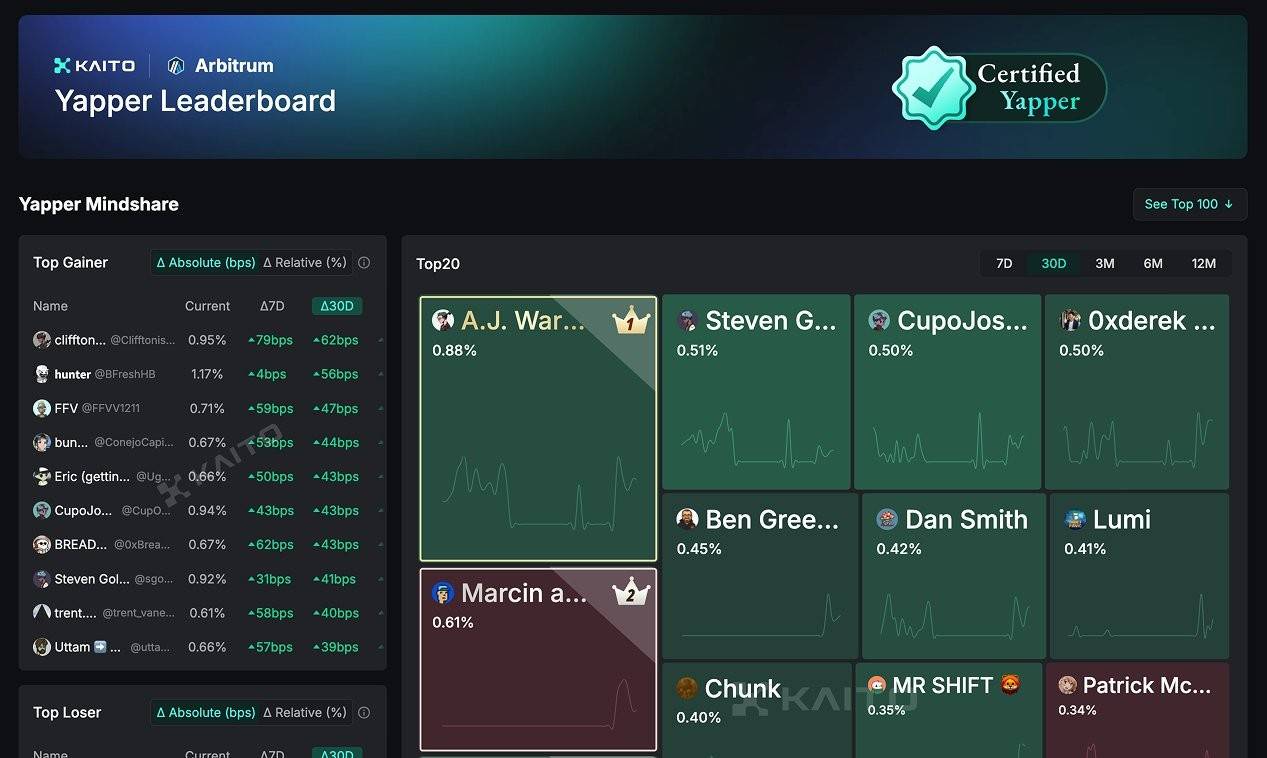Click the Certified Yapper badge
The image size is (1267, 758).
999,88
